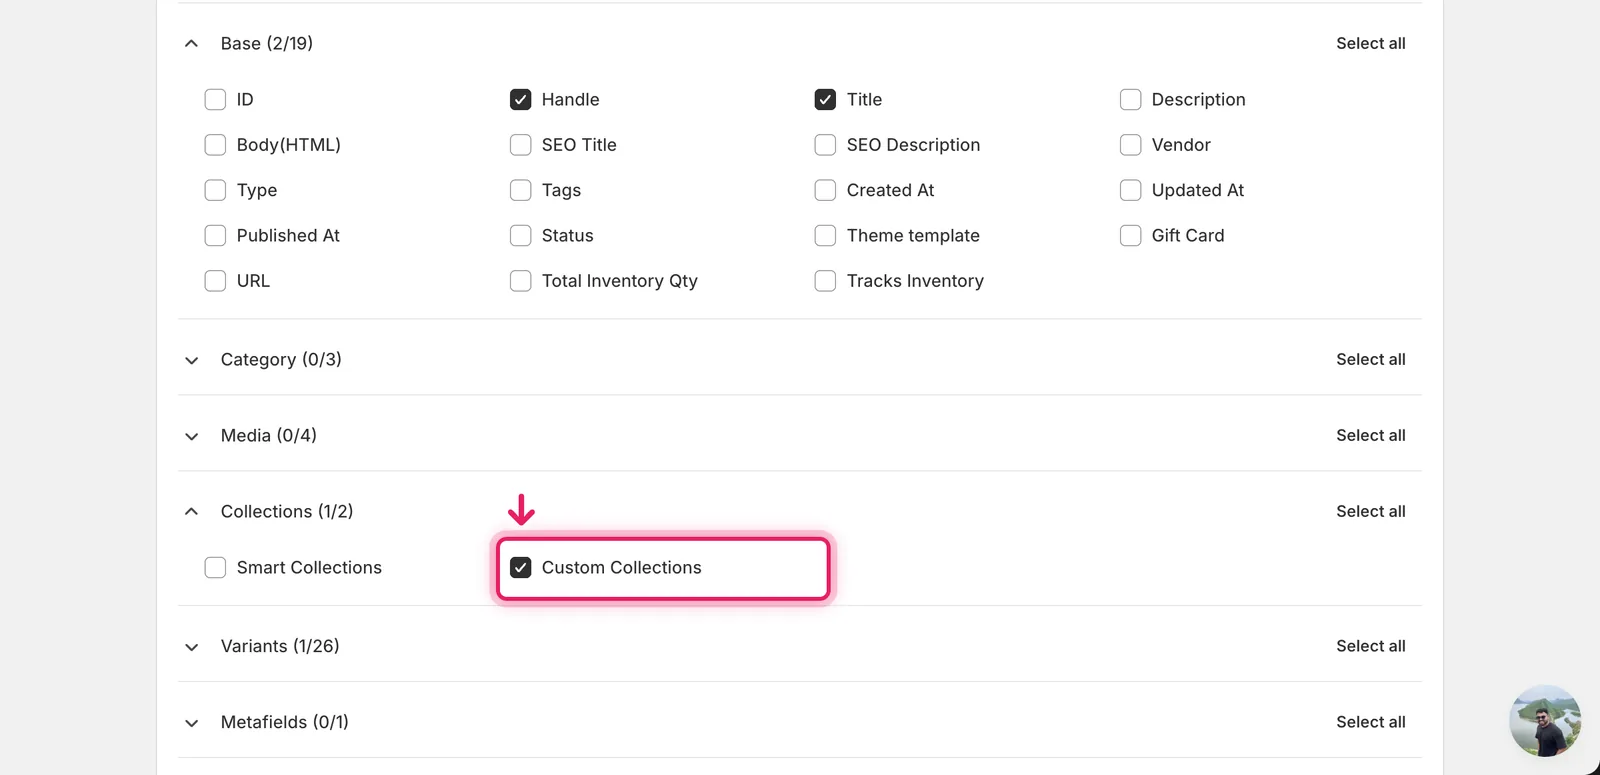Check the Published At checkbox
1600x775 pixels.
215,236
